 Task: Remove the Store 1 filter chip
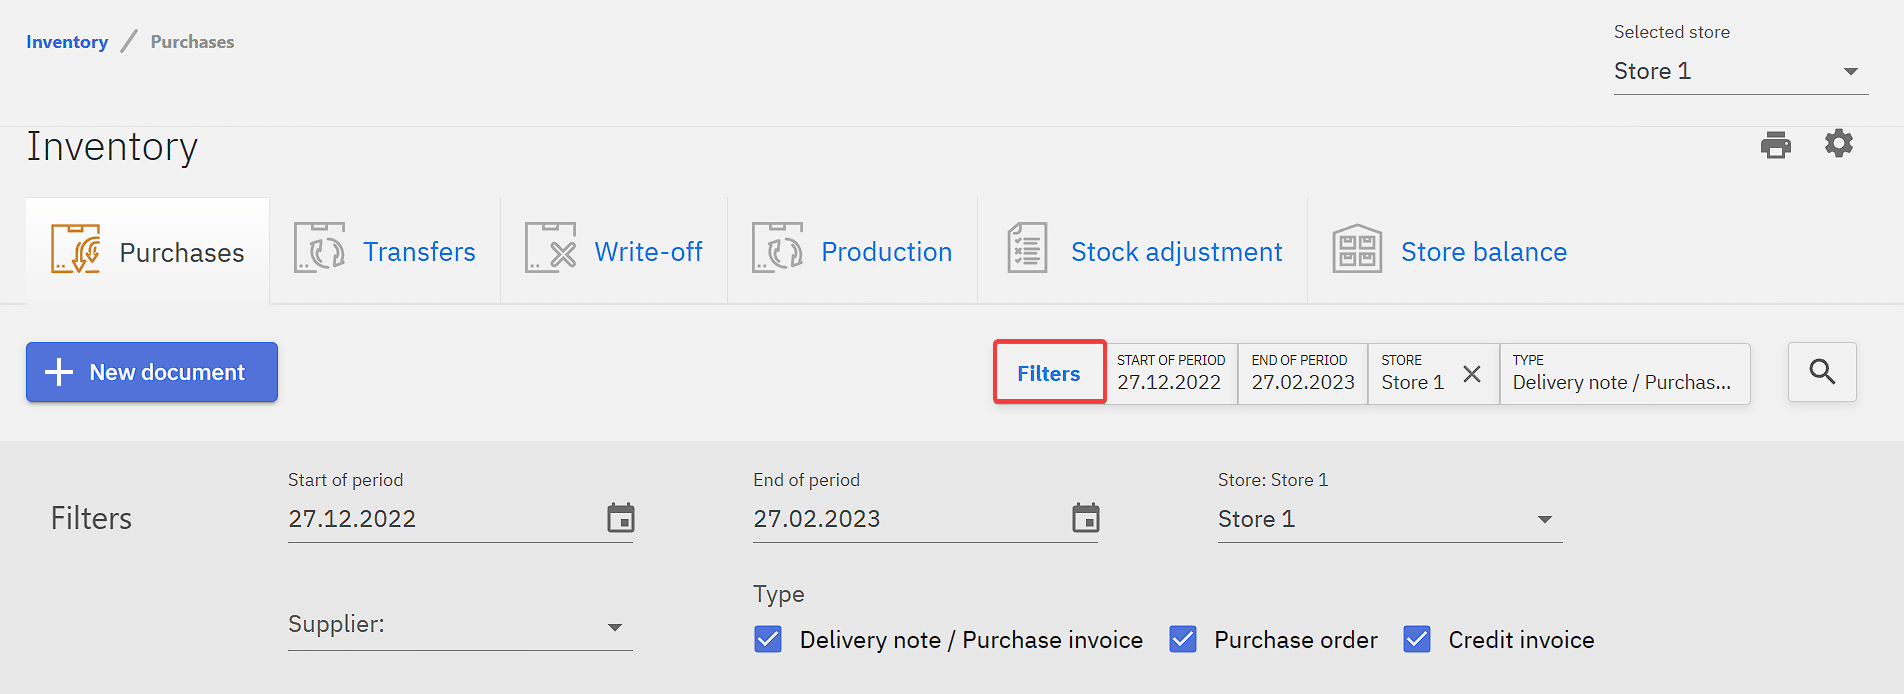point(1471,374)
